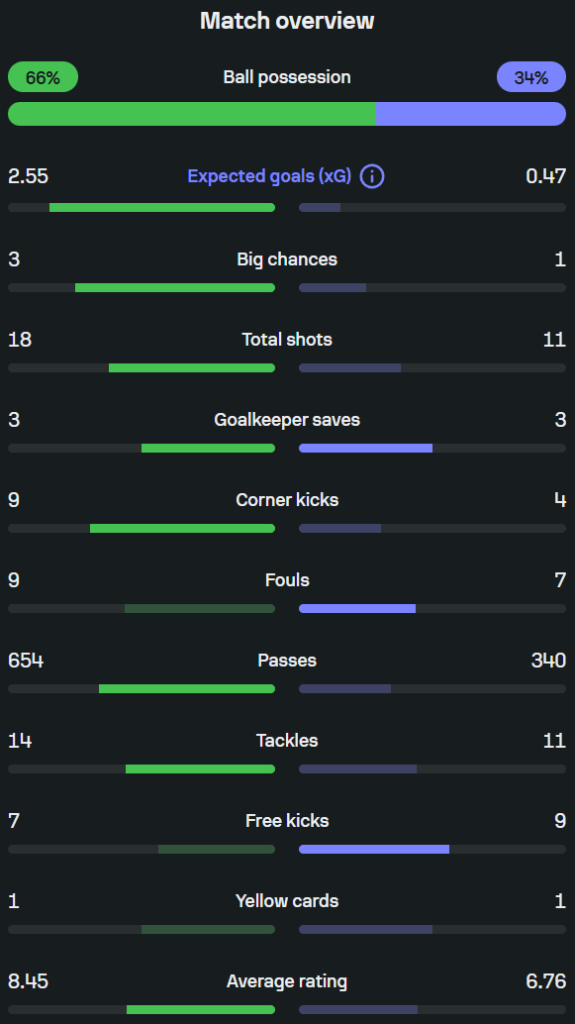
Task: Select the 34% possession badge
Action: point(531,77)
